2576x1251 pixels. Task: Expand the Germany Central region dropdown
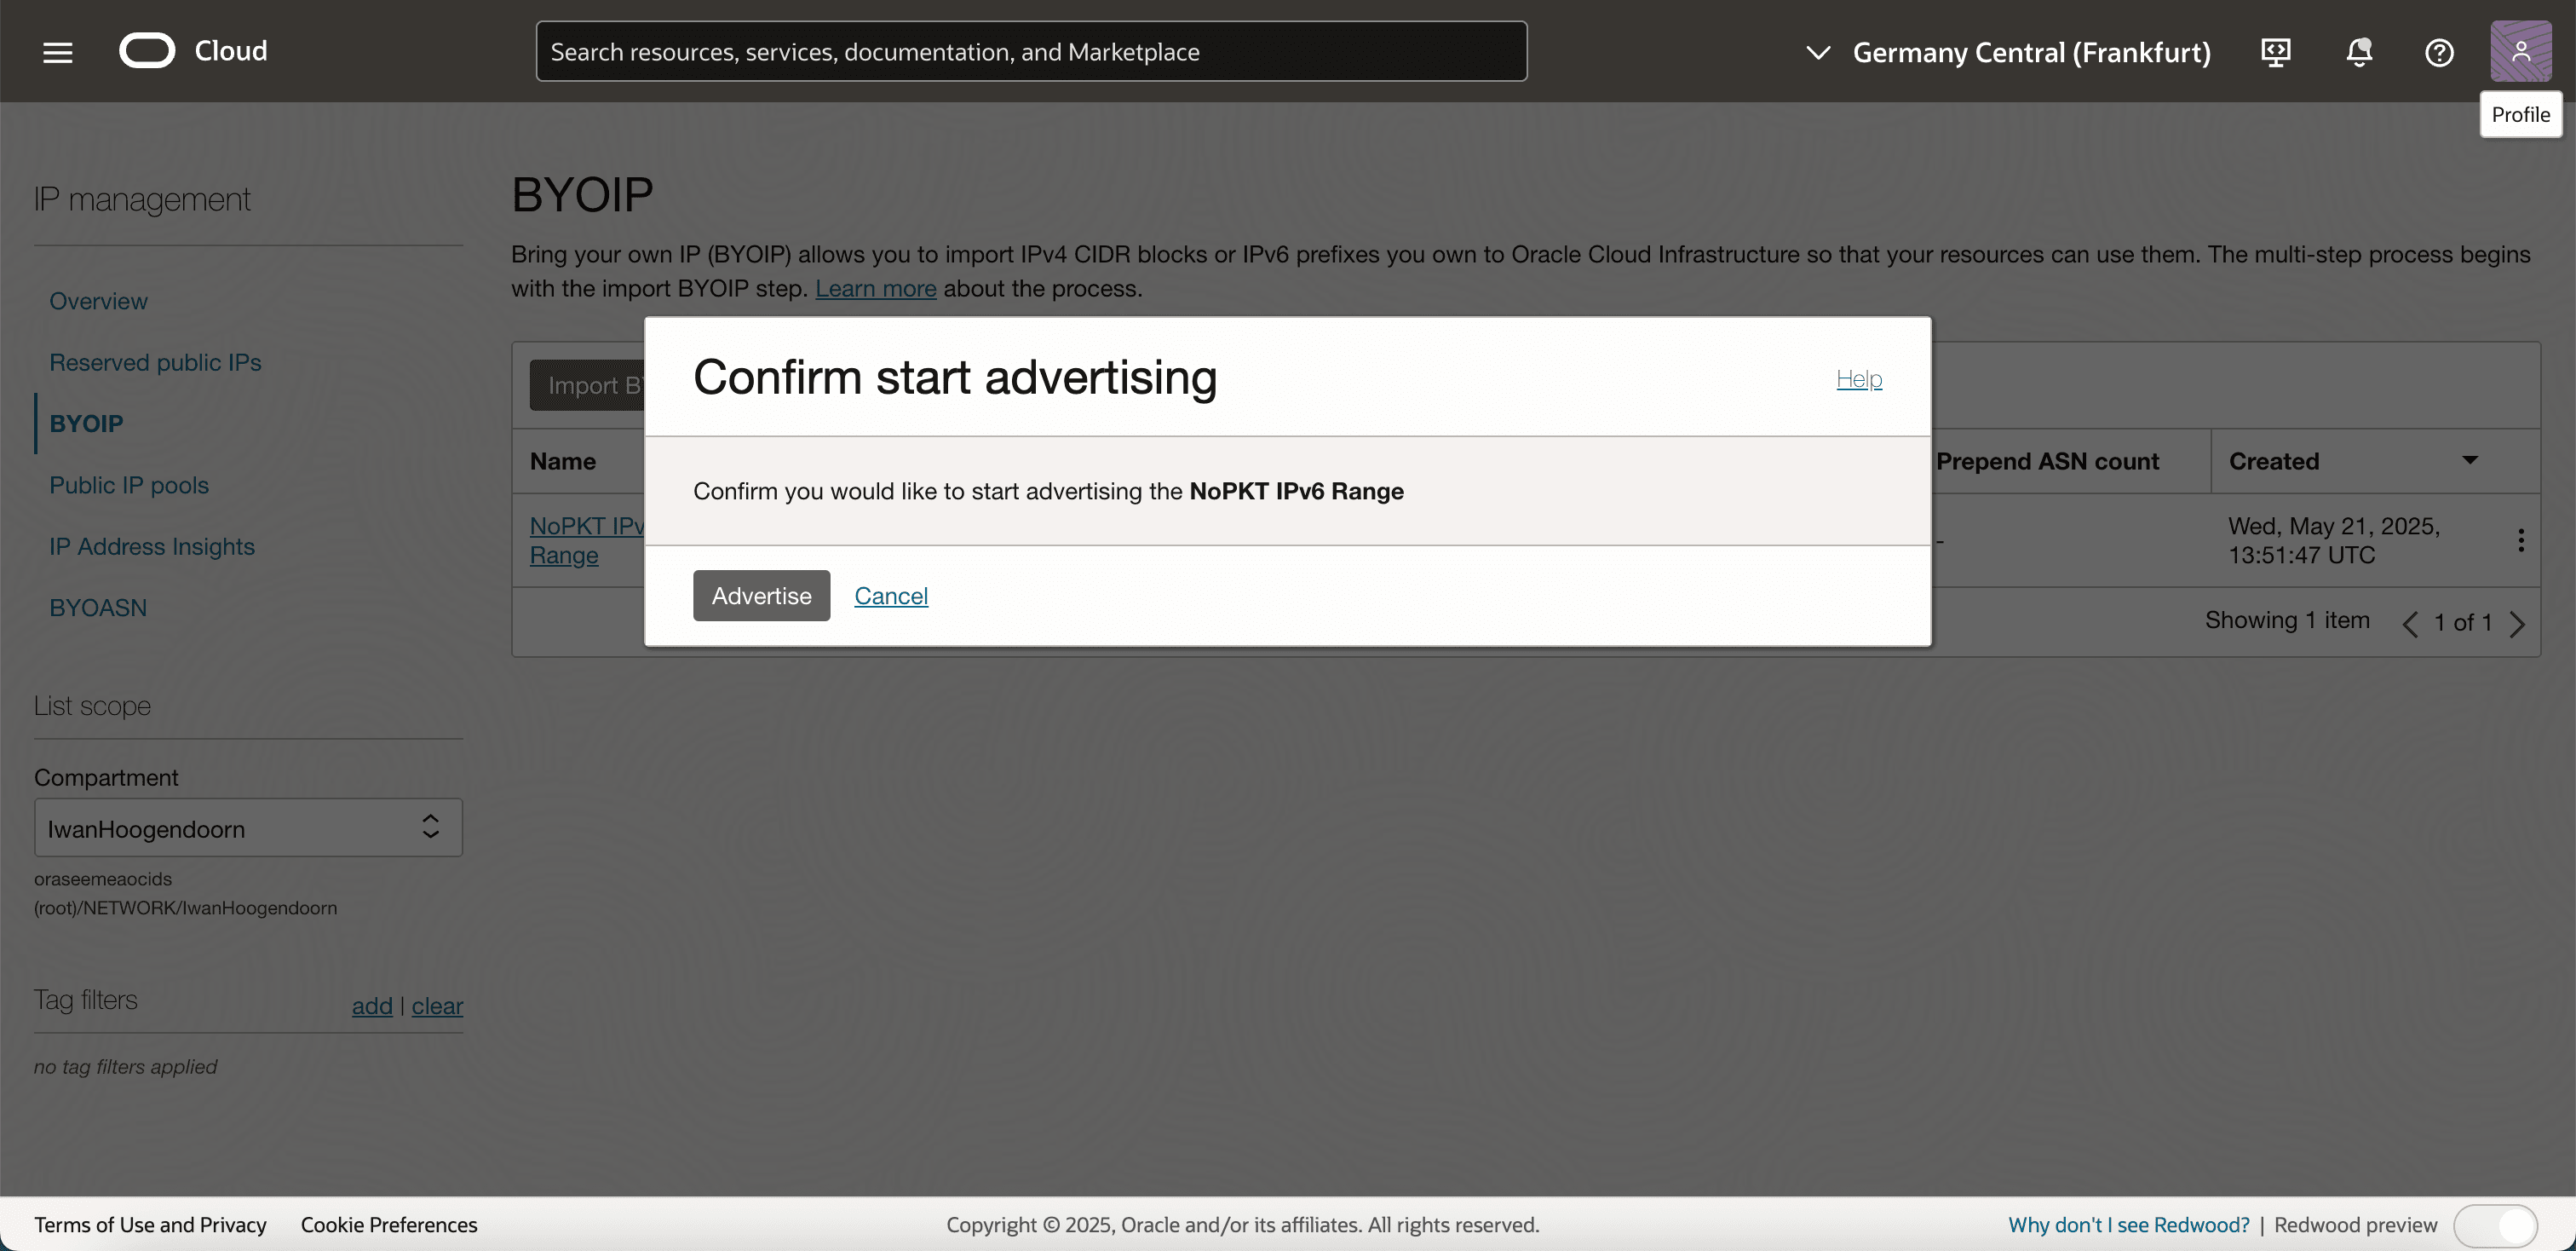point(2010,51)
